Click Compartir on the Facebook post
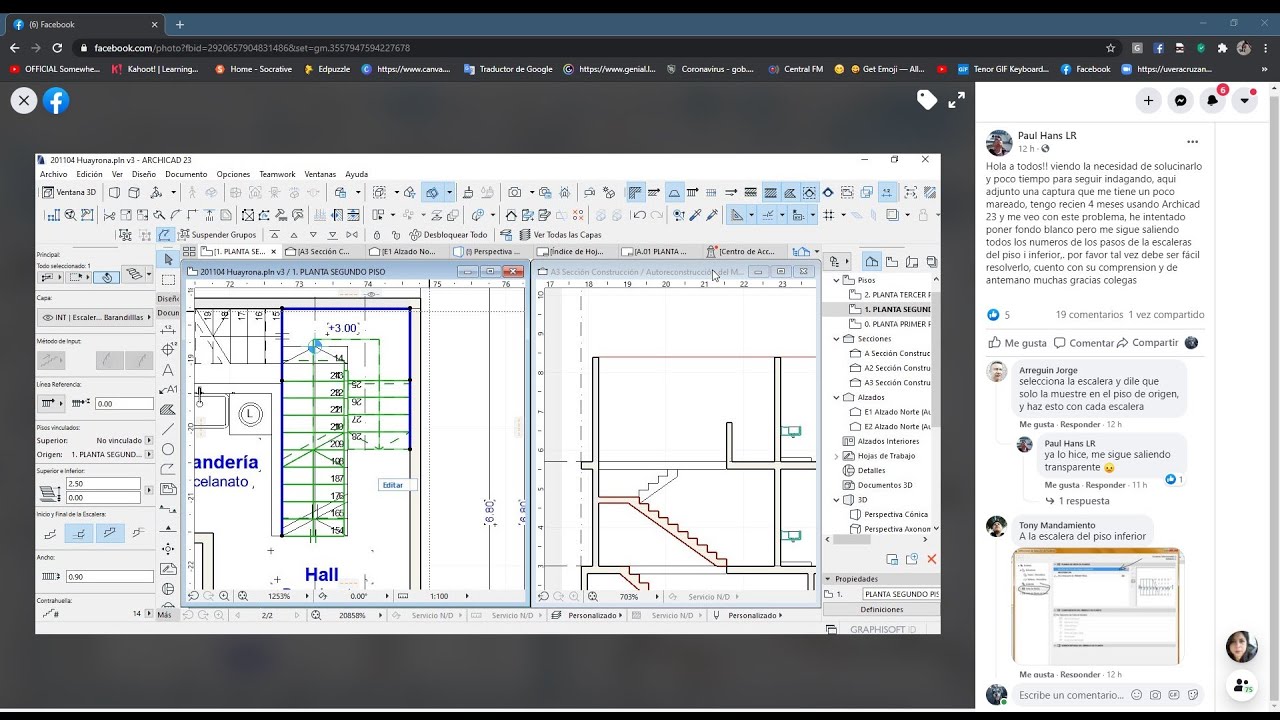 1147,343
